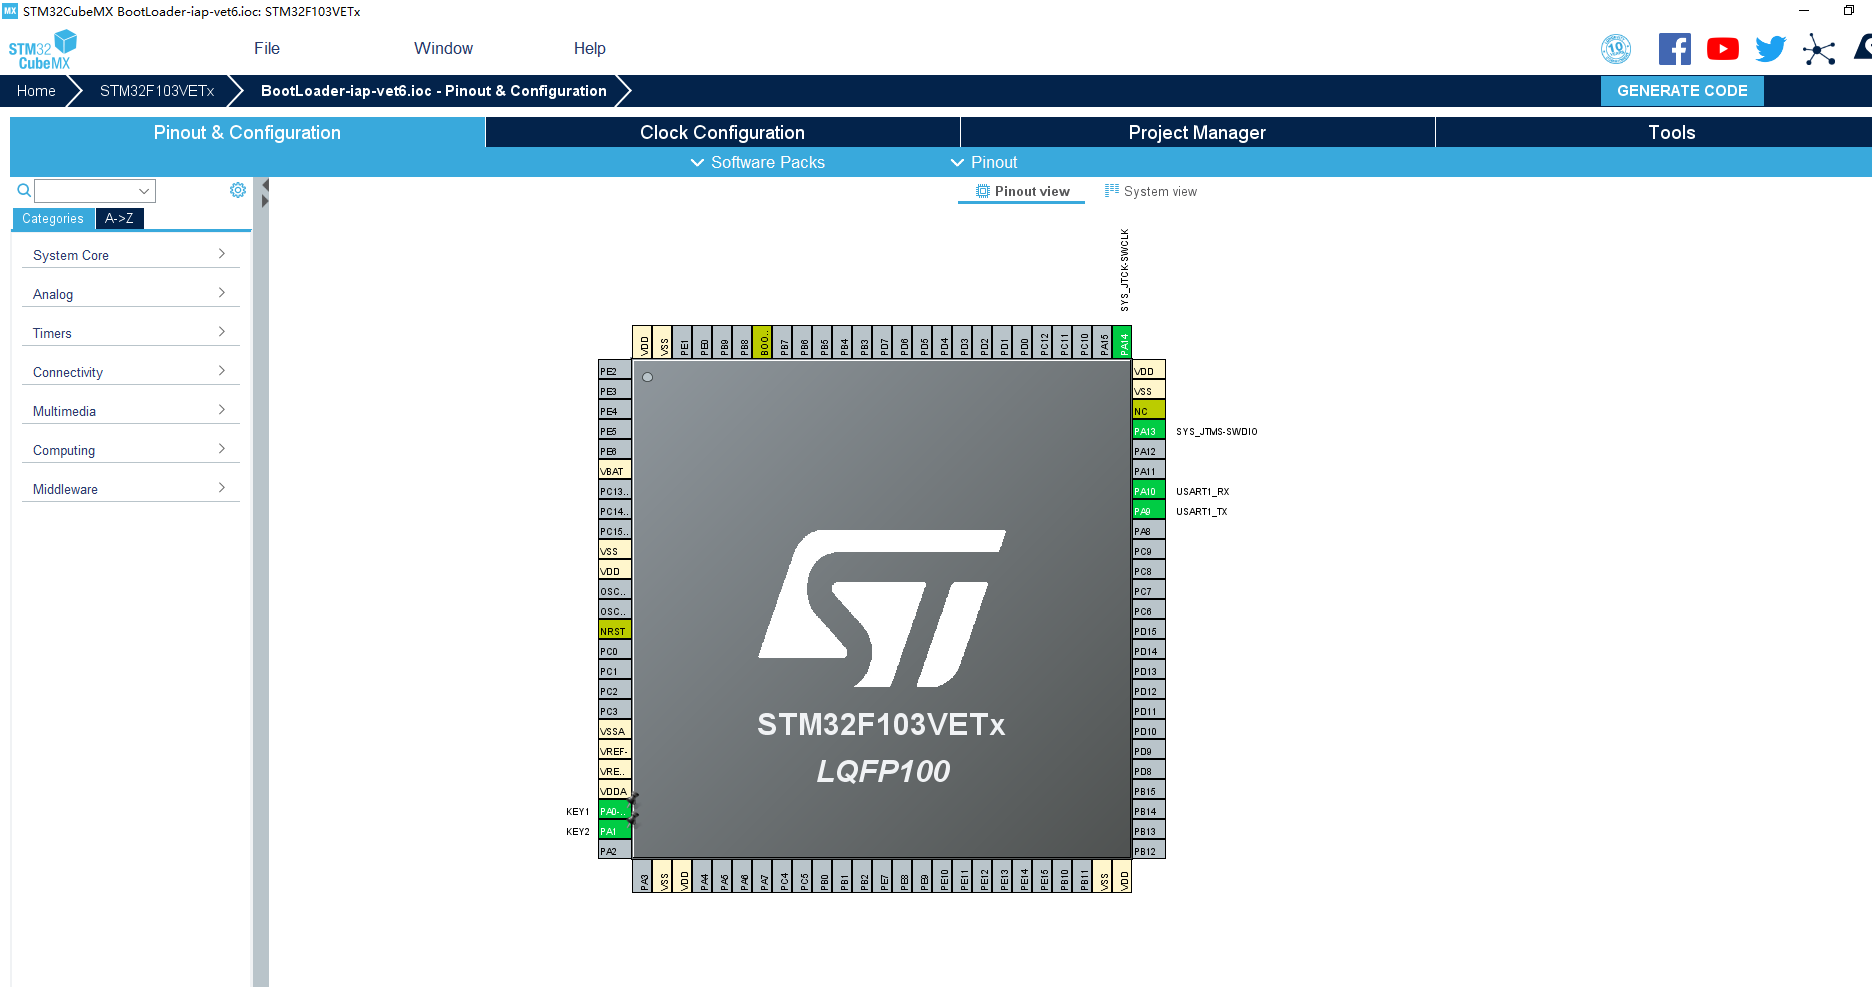Select the green PA9 USART1_TX pin
Image resolution: width=1872 pixels, height=987 pixels.
(1146, 510)
